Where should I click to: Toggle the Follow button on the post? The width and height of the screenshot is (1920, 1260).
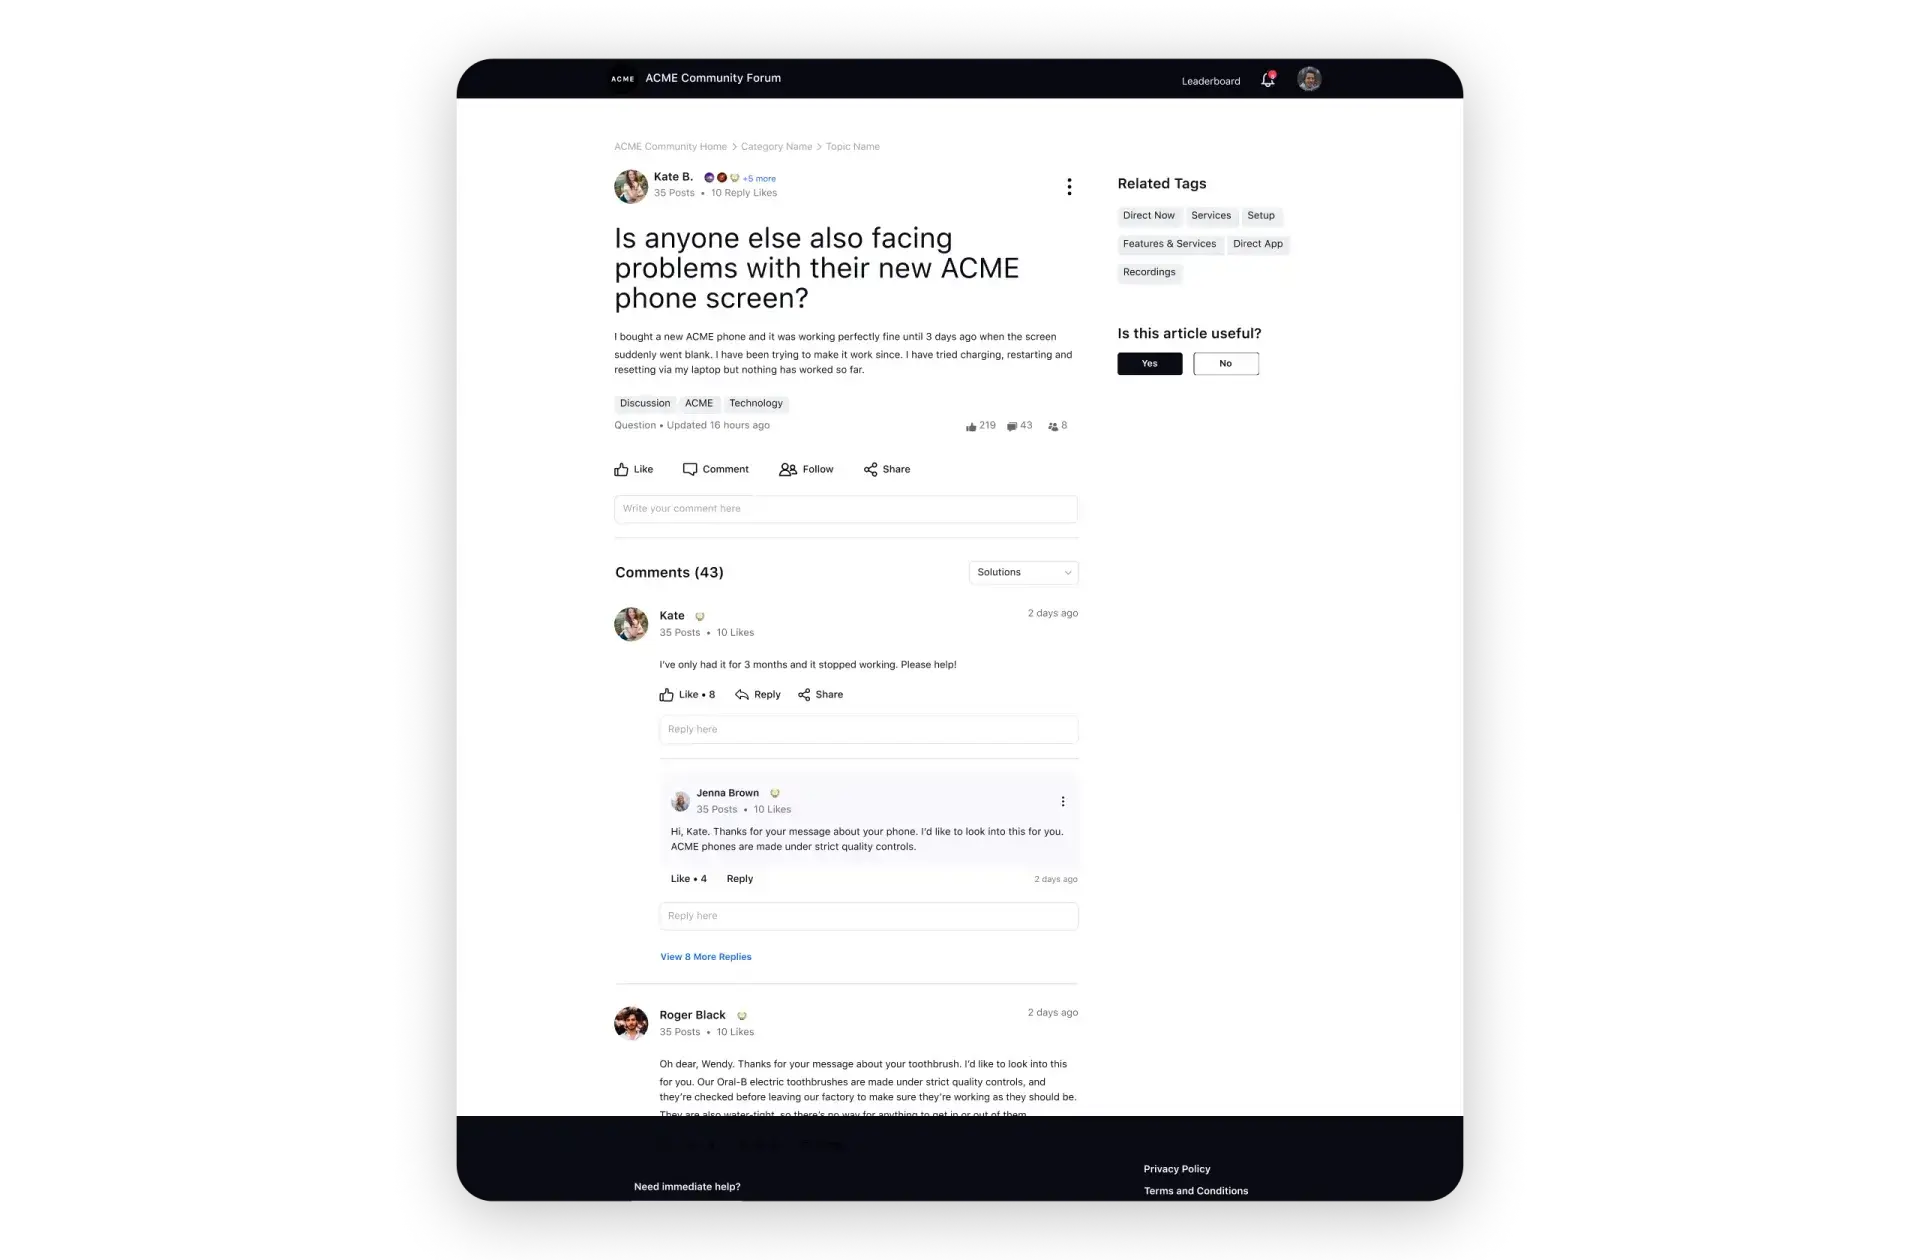click(x=807, y=468)
